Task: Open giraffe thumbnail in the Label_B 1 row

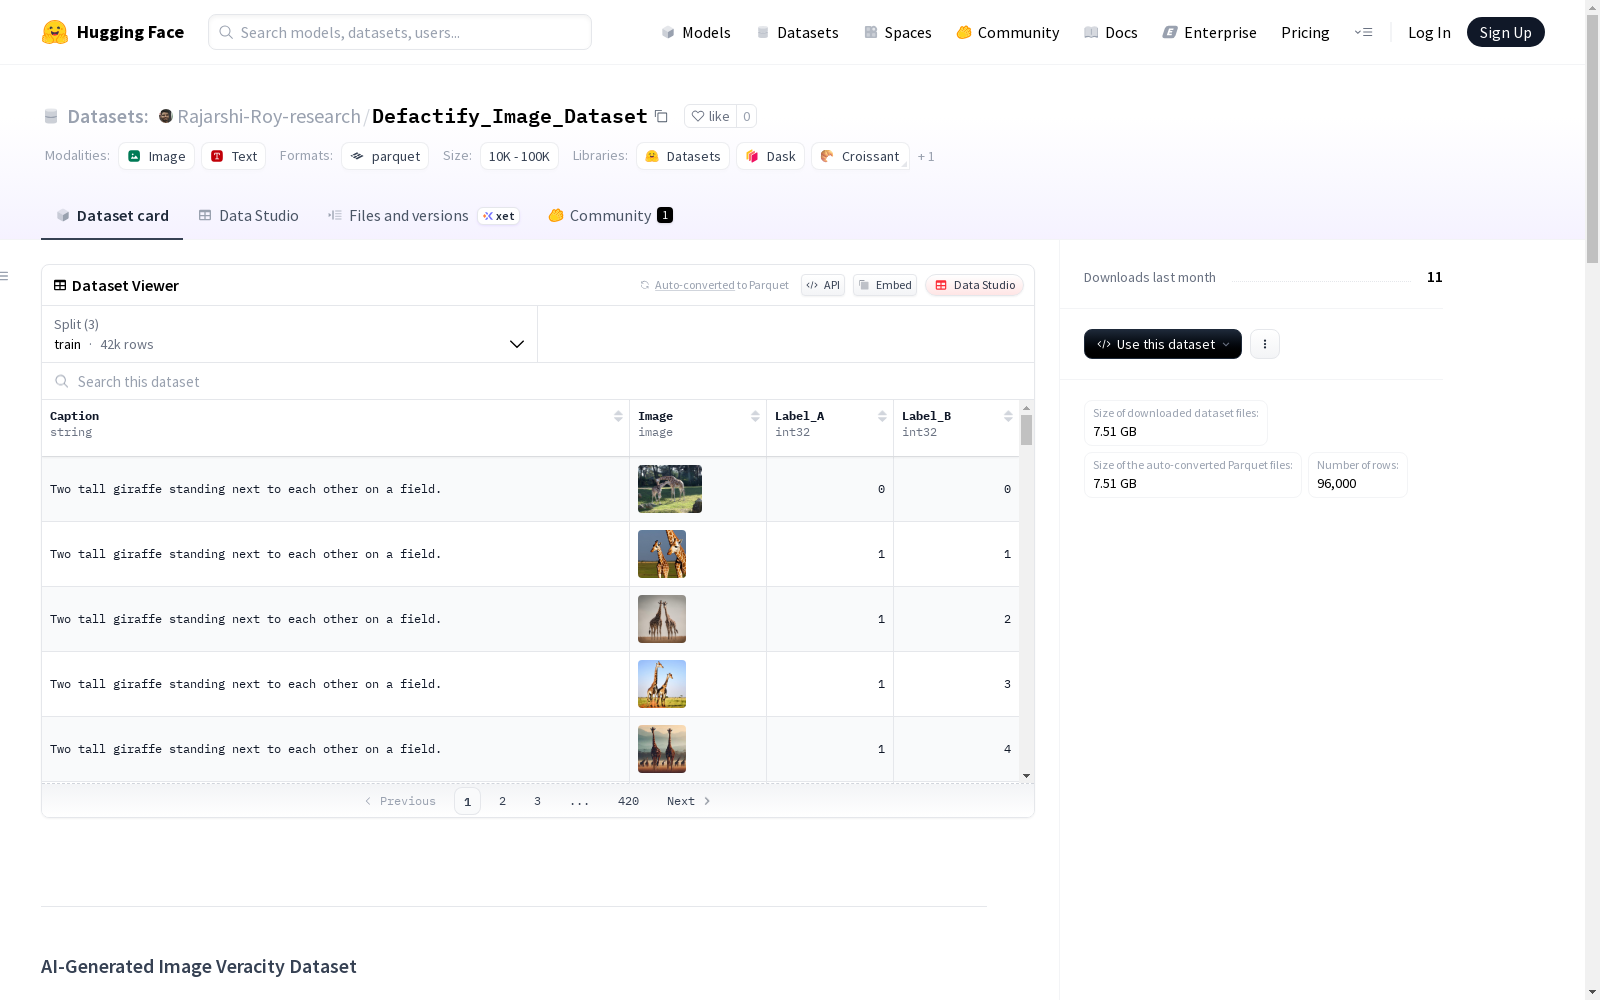Action: 662,554
